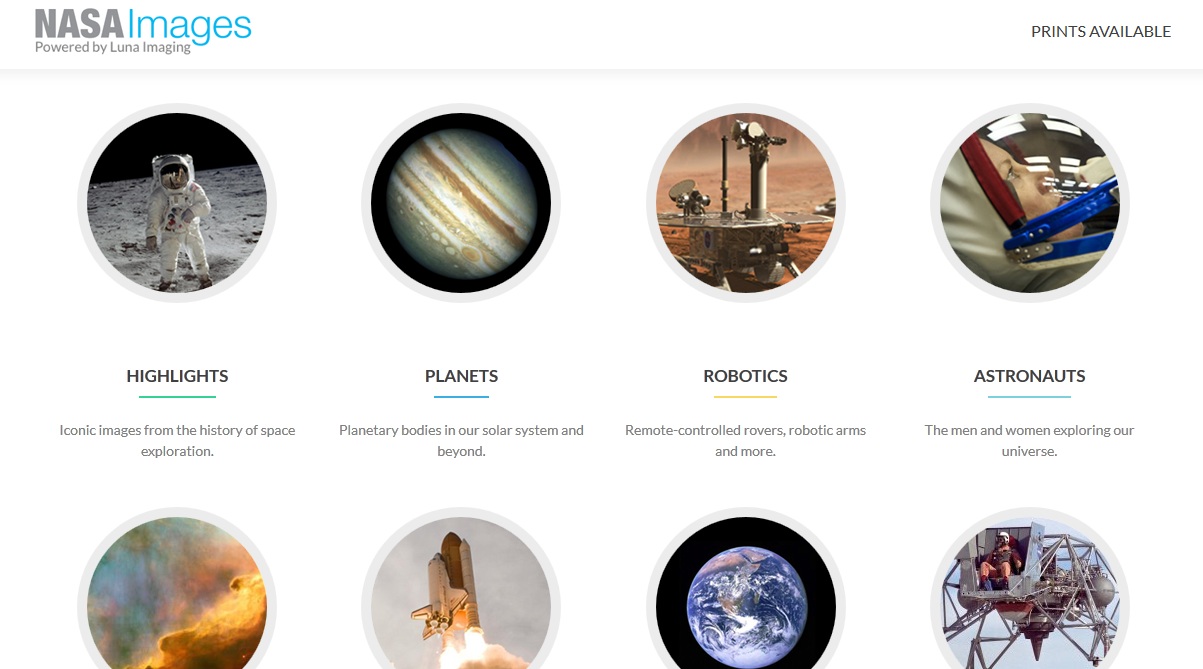Image resolution: width=1203 pixels, height=669 pixels.
Task: Open the Jupiter Planets circle image
Action: pyautogui.click(x=461, y=203)
